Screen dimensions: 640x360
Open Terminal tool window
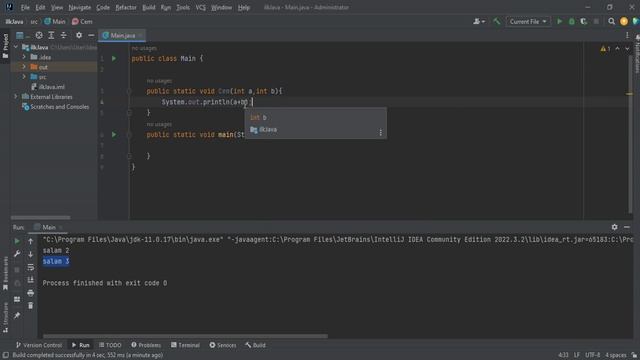(185, 345)
